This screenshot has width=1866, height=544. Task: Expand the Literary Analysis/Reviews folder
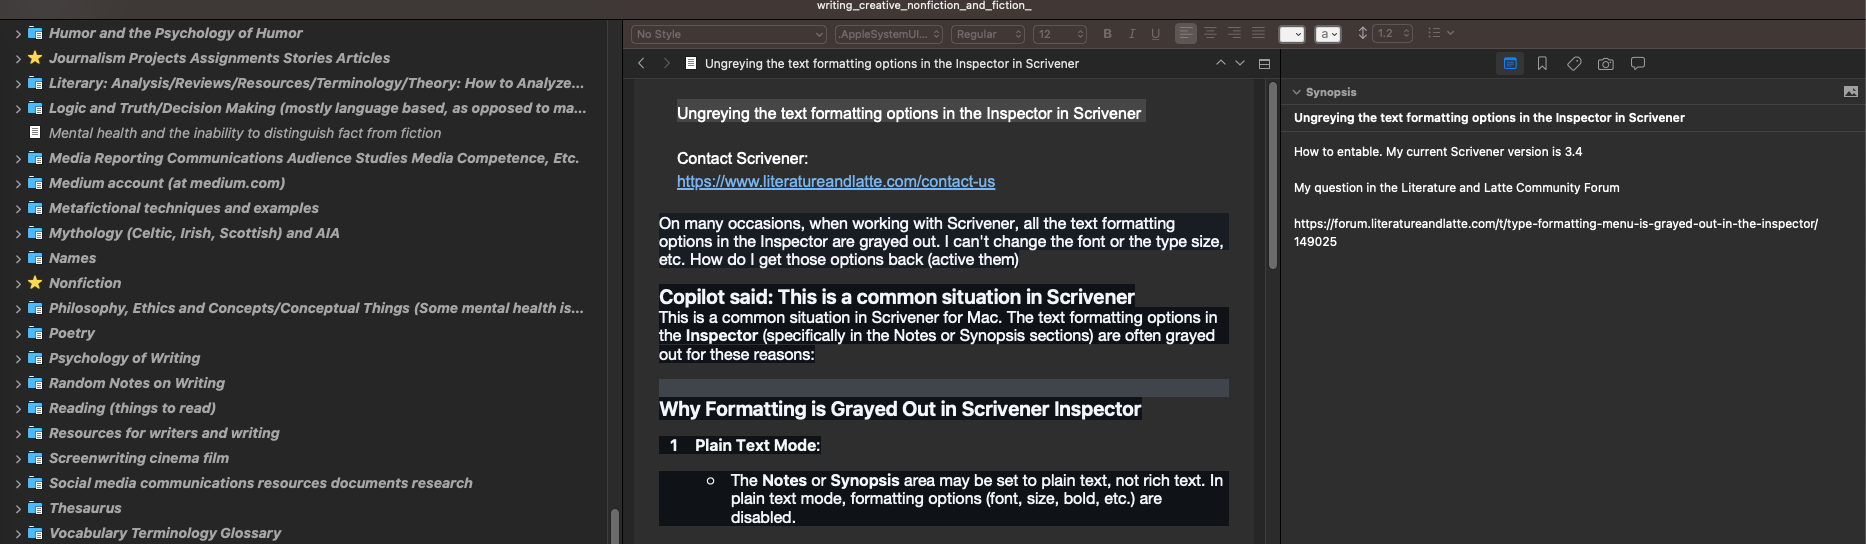[x=18, y=83]
